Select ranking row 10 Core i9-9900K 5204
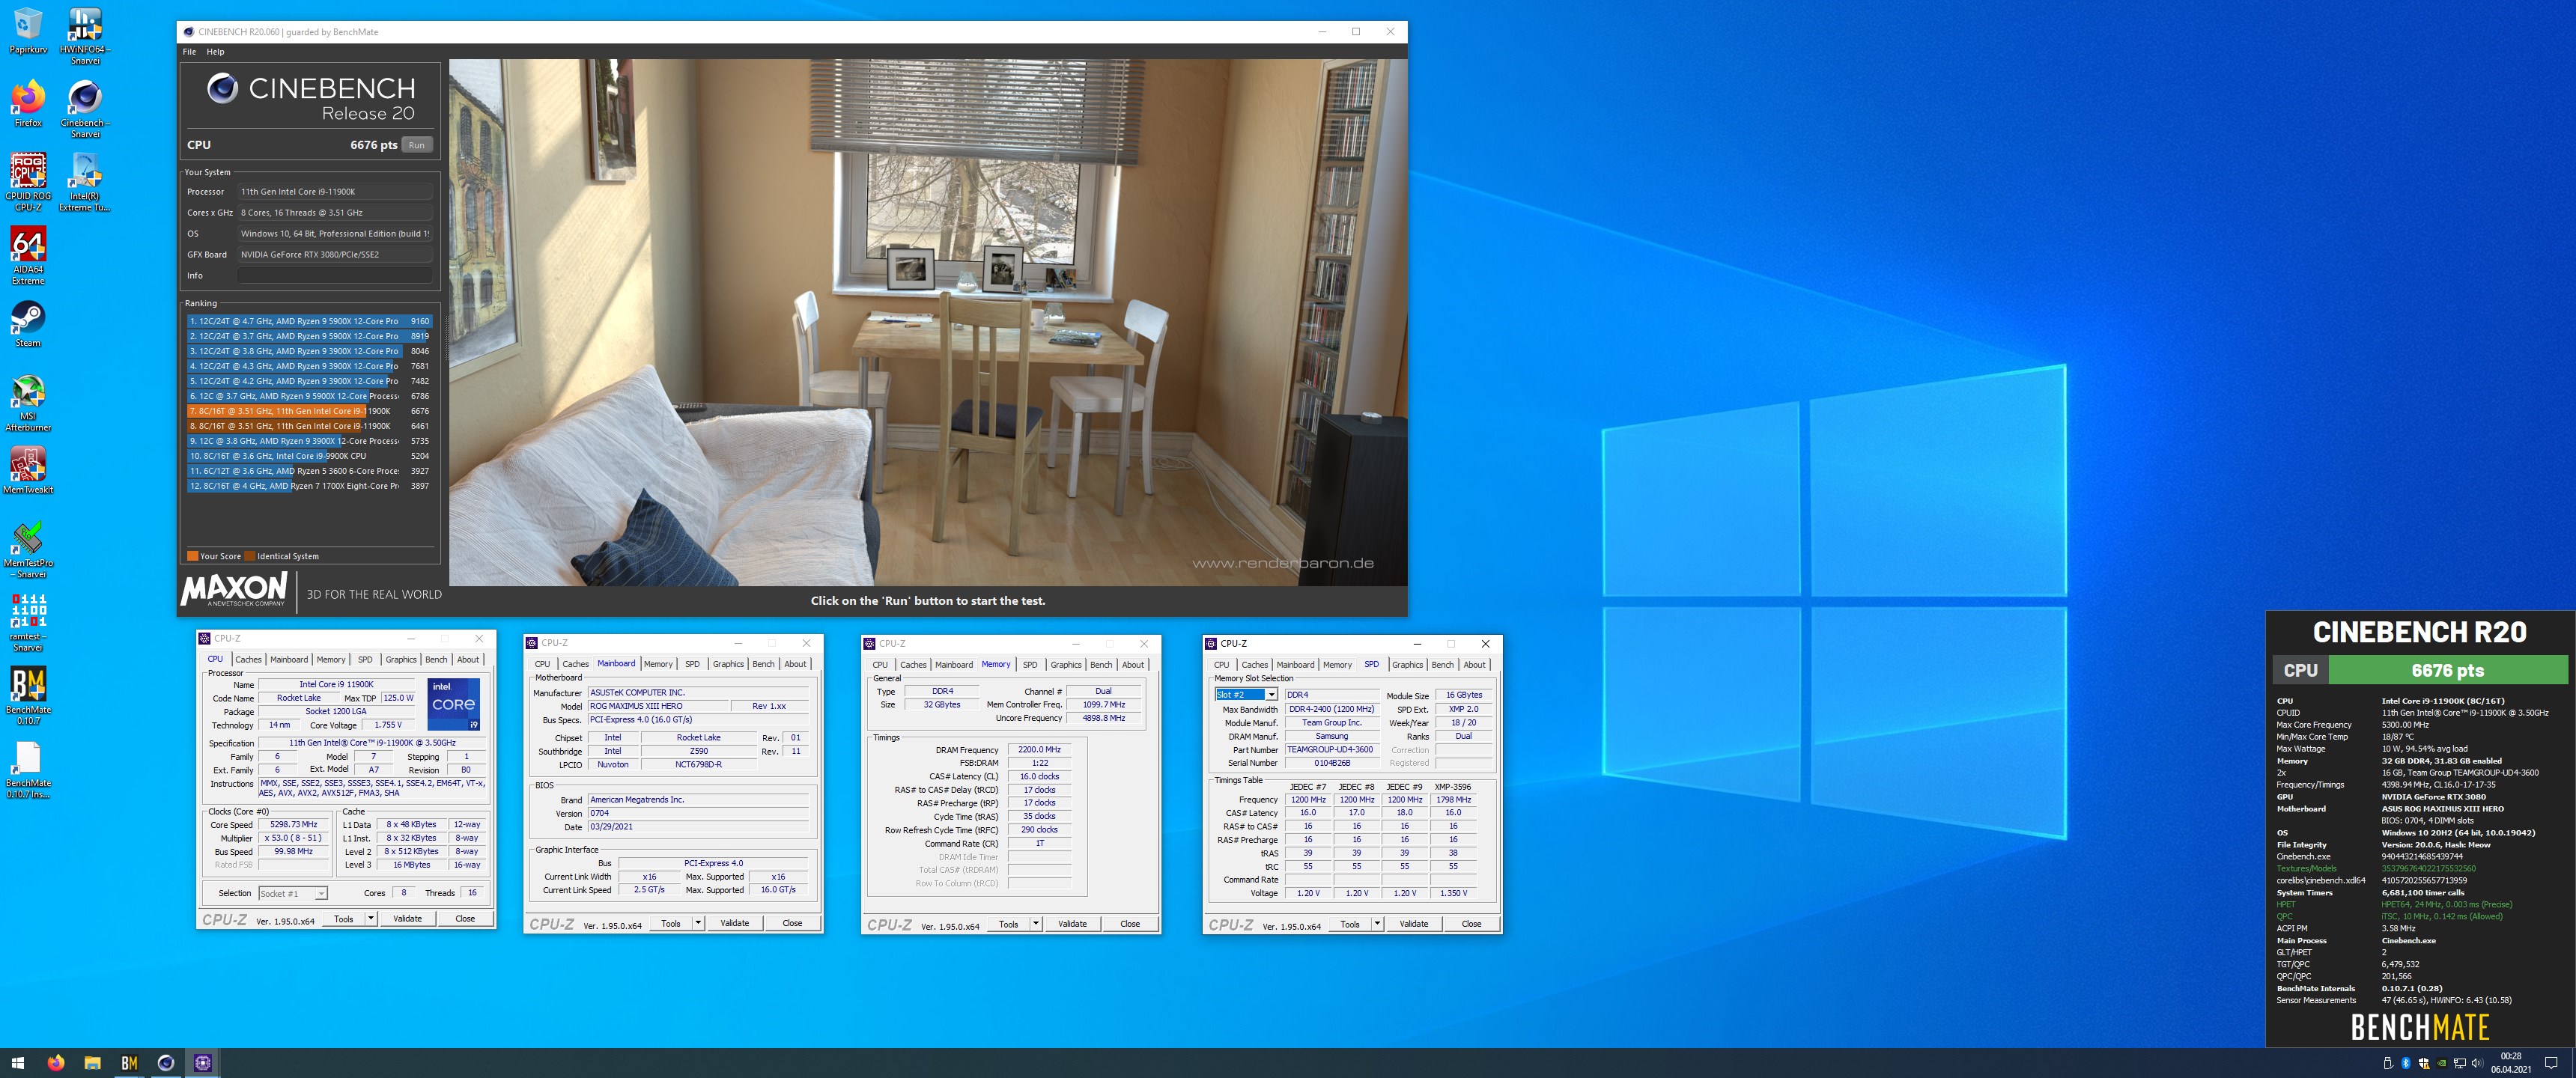The height and width of the screenshot is (1078, 2576). click(310, 456)
